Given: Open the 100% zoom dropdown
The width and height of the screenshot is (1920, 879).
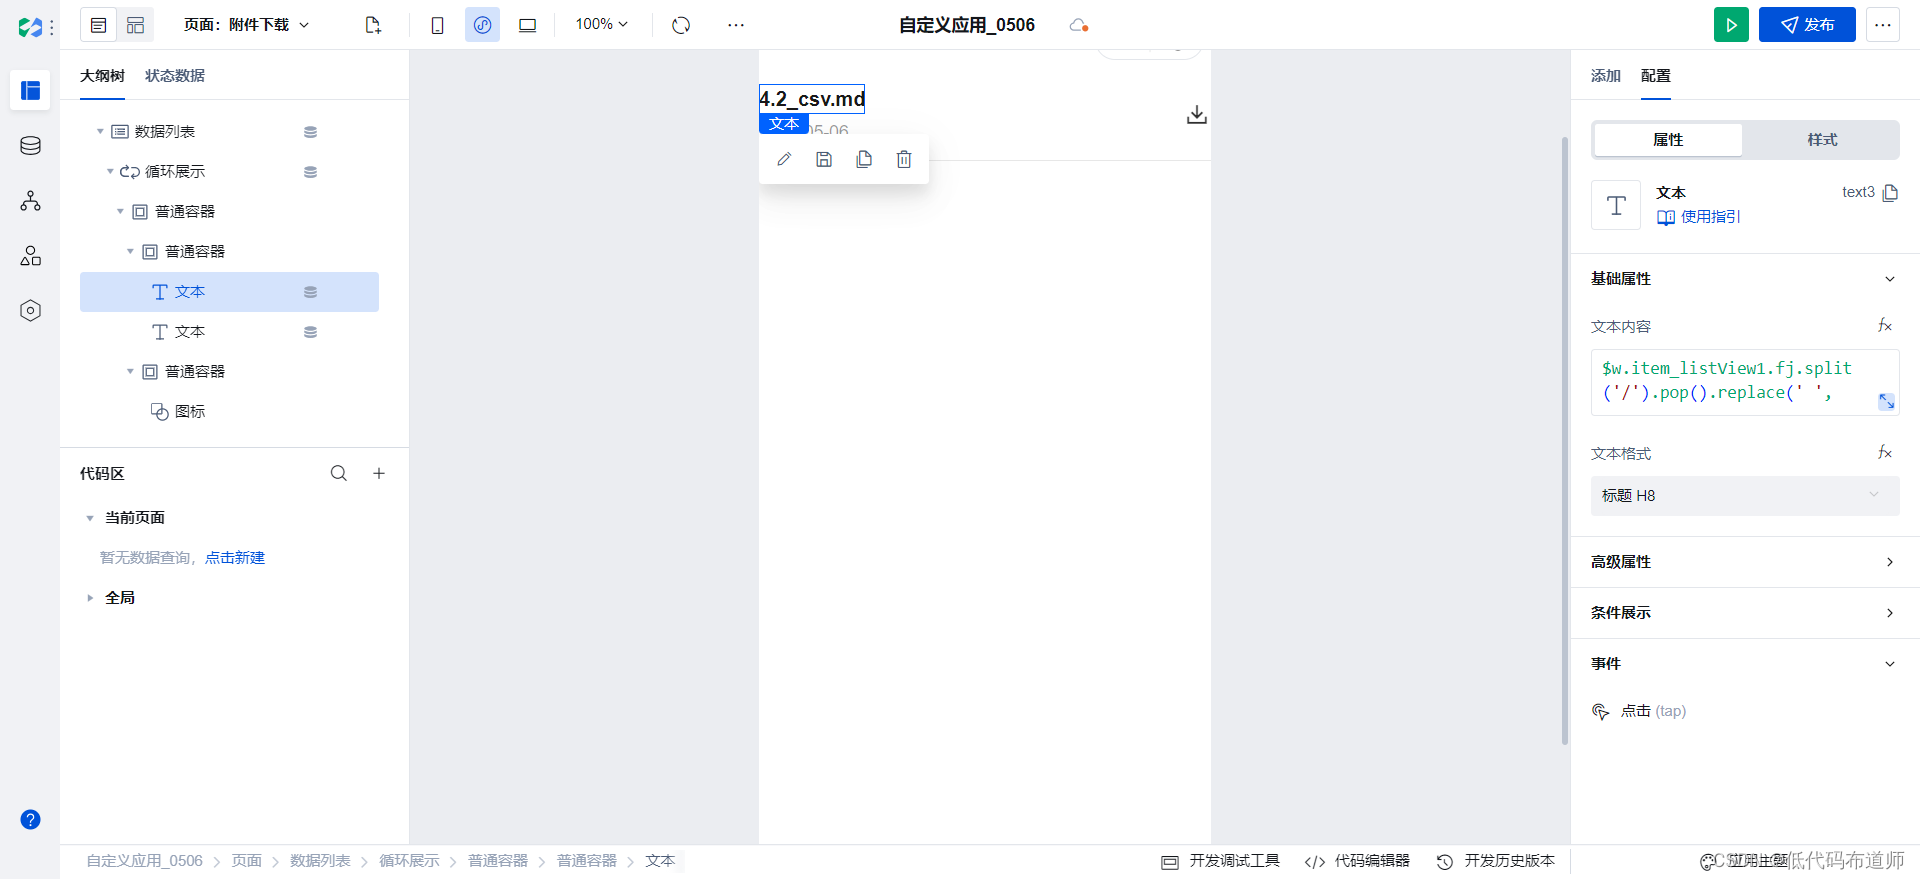Looking at the screenshot, I should (x=602, y=24).
